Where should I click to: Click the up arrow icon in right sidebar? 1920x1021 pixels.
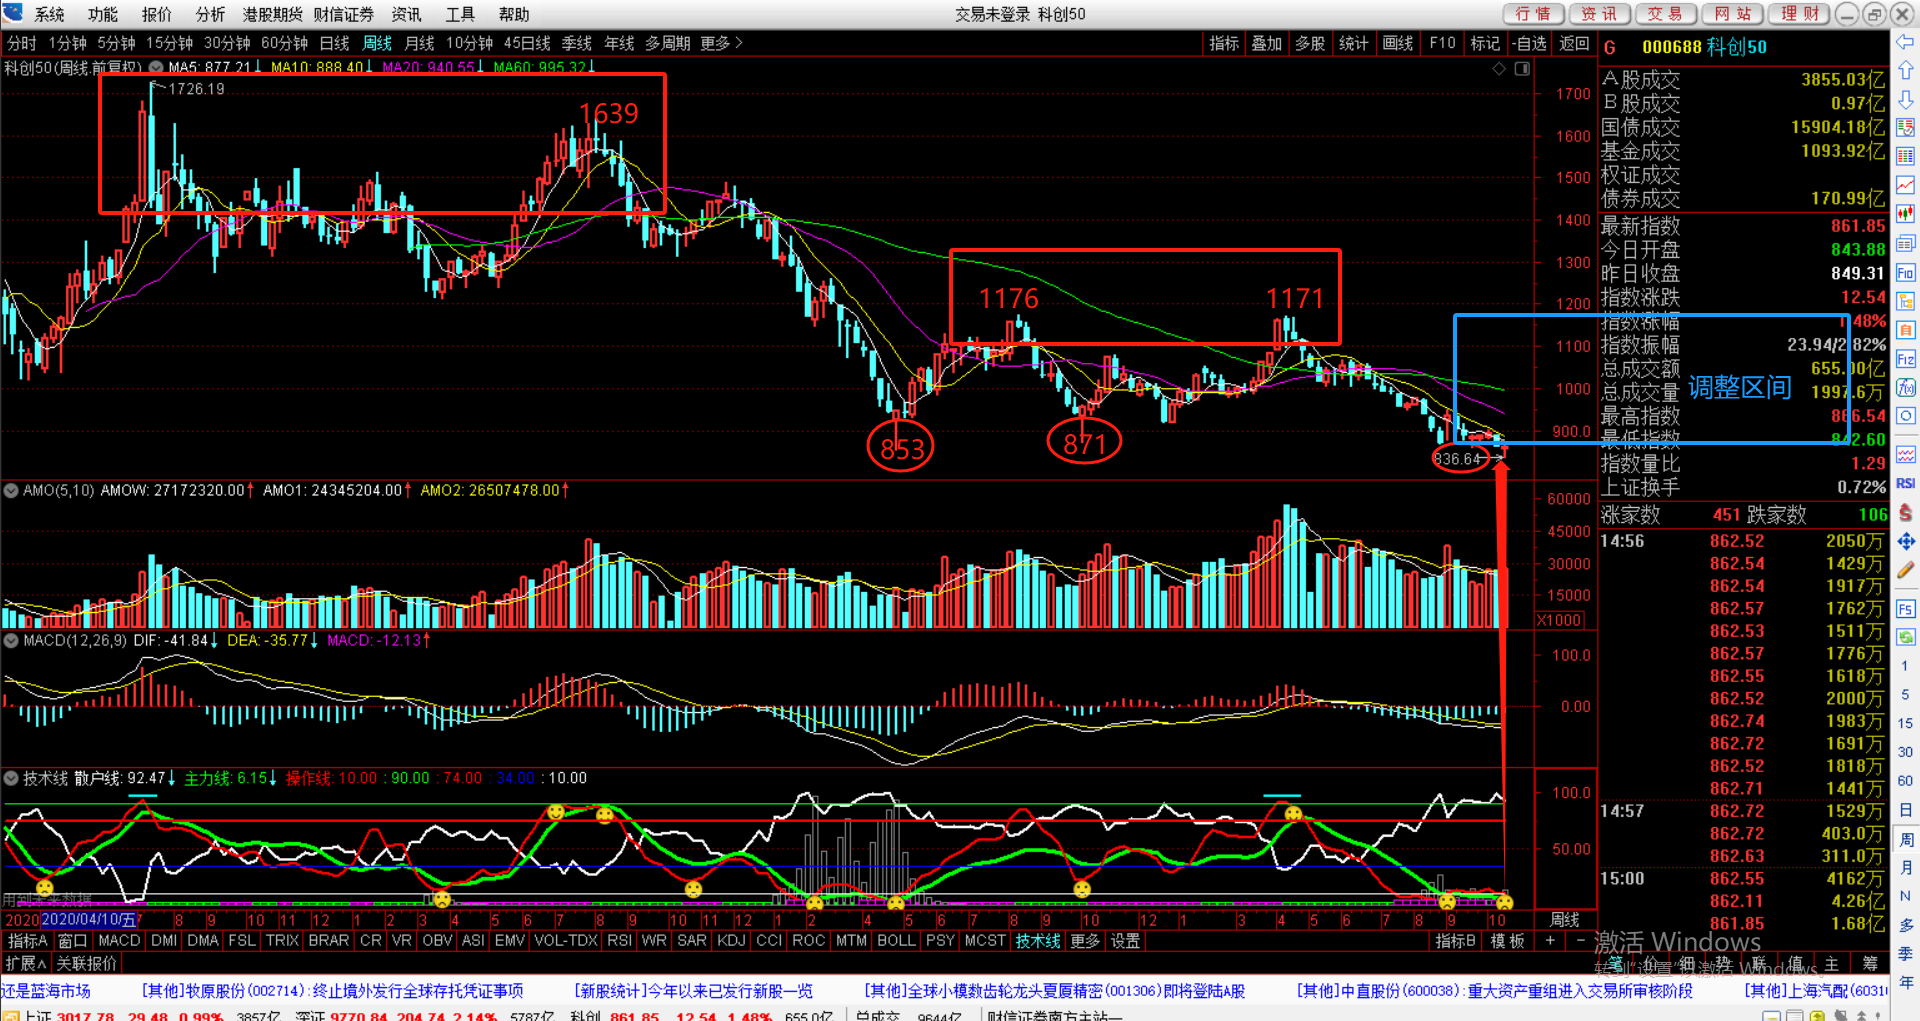click(x=1906, y=71)
